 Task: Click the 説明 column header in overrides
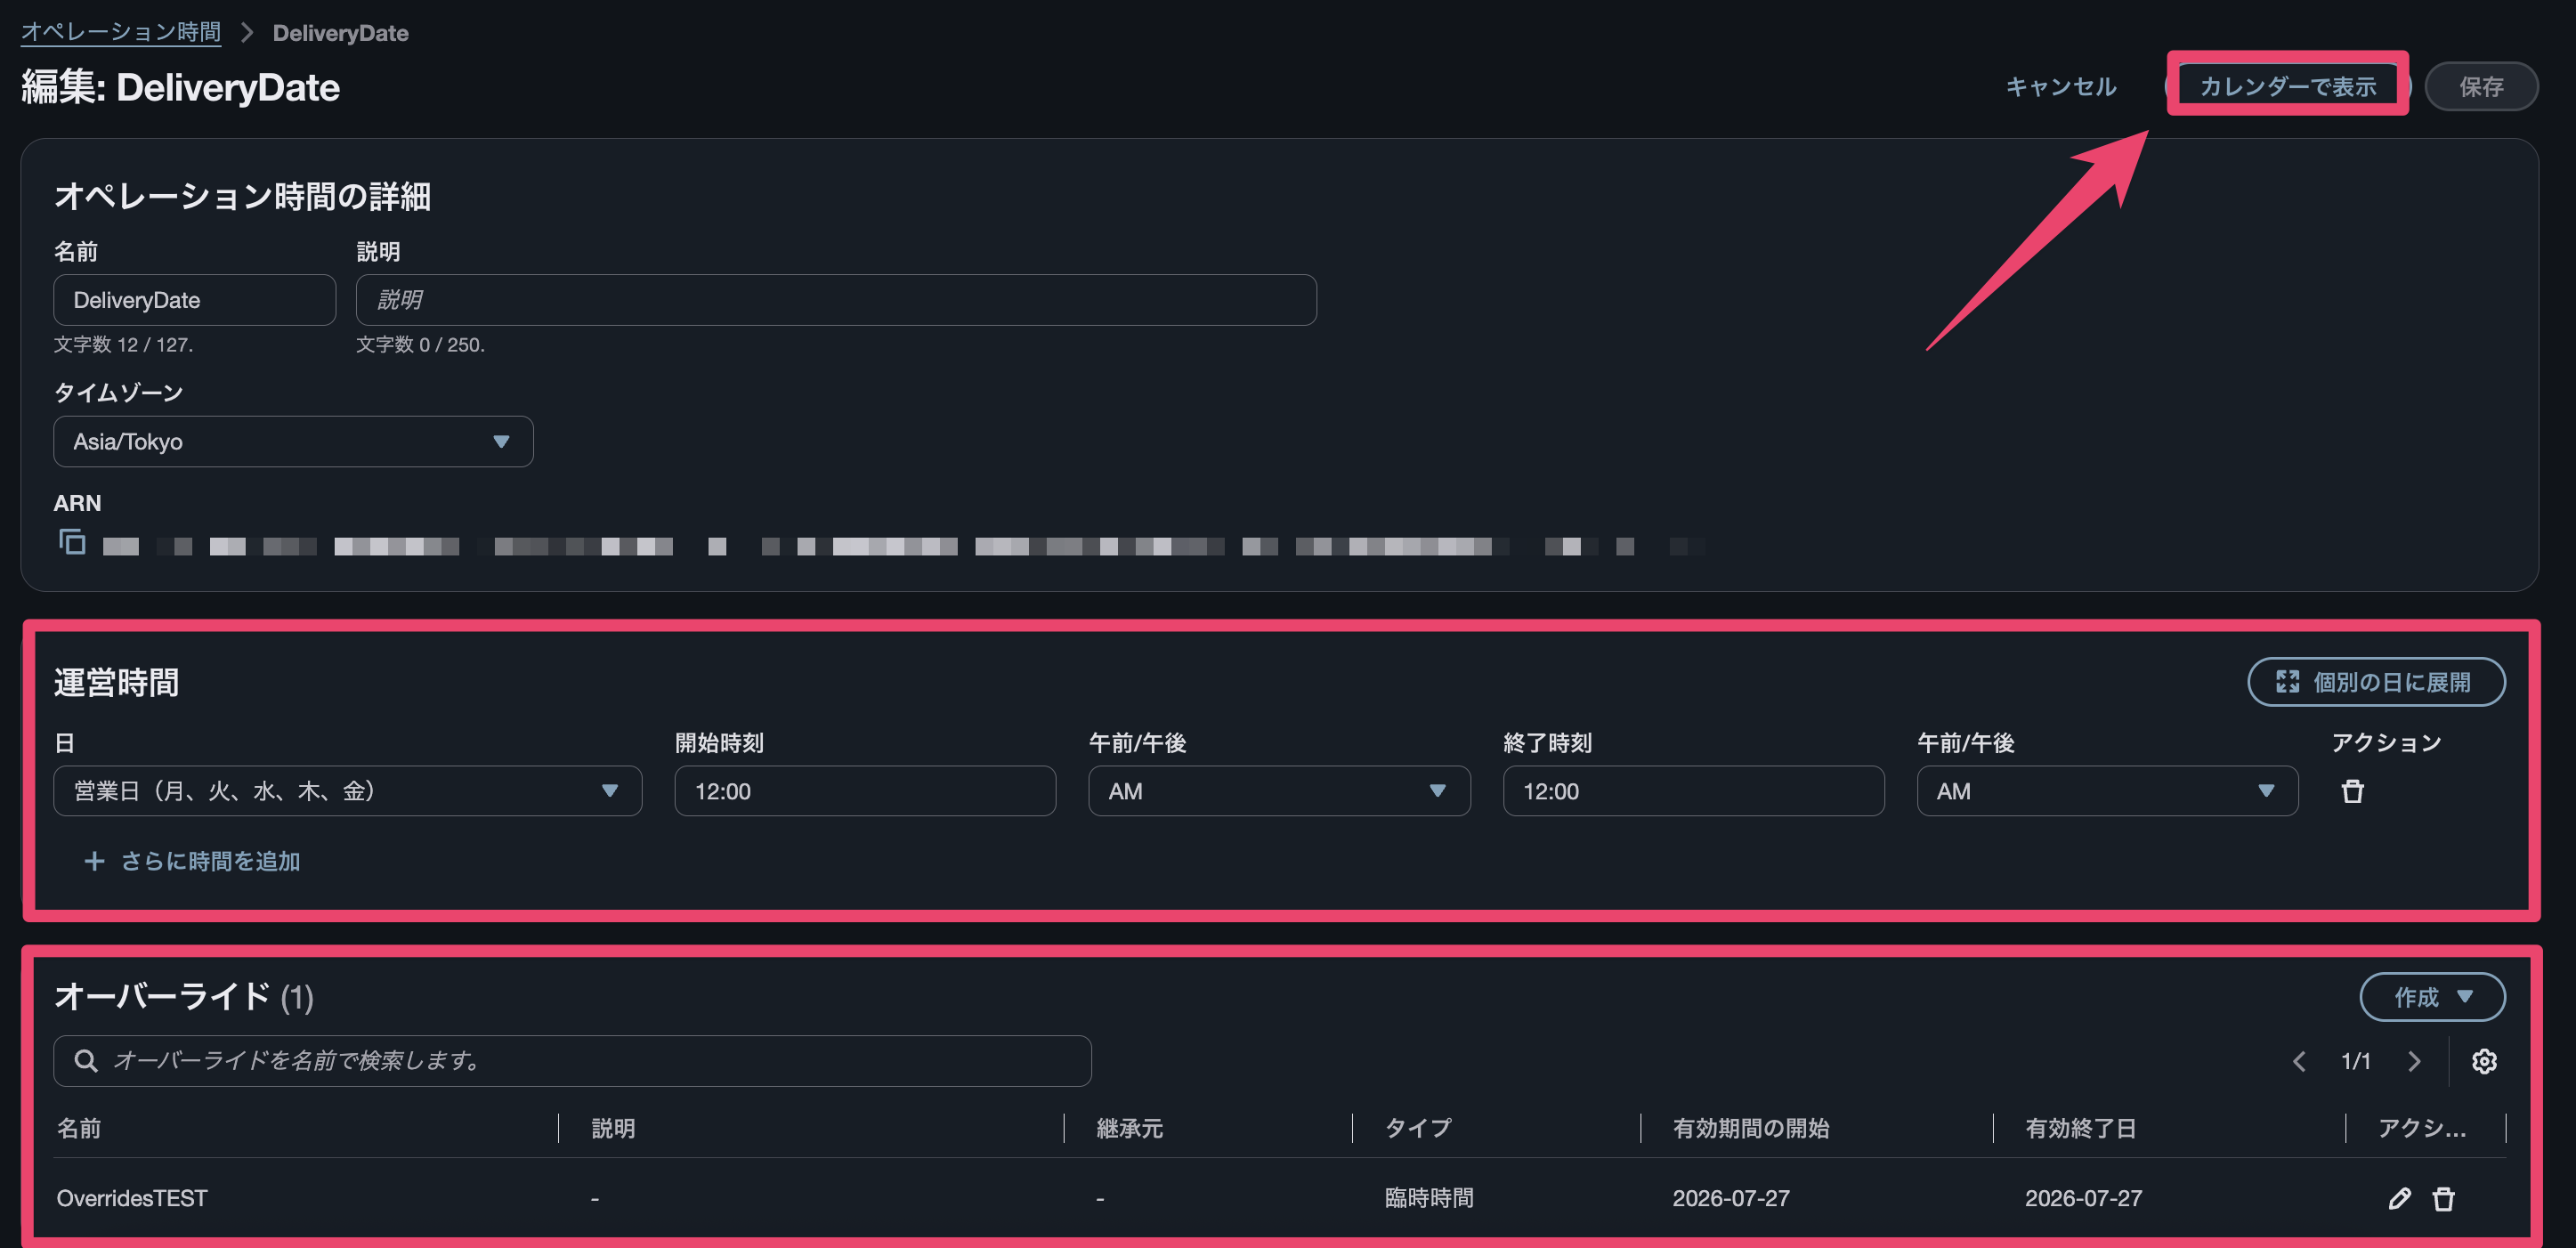tap(613, 1128)
